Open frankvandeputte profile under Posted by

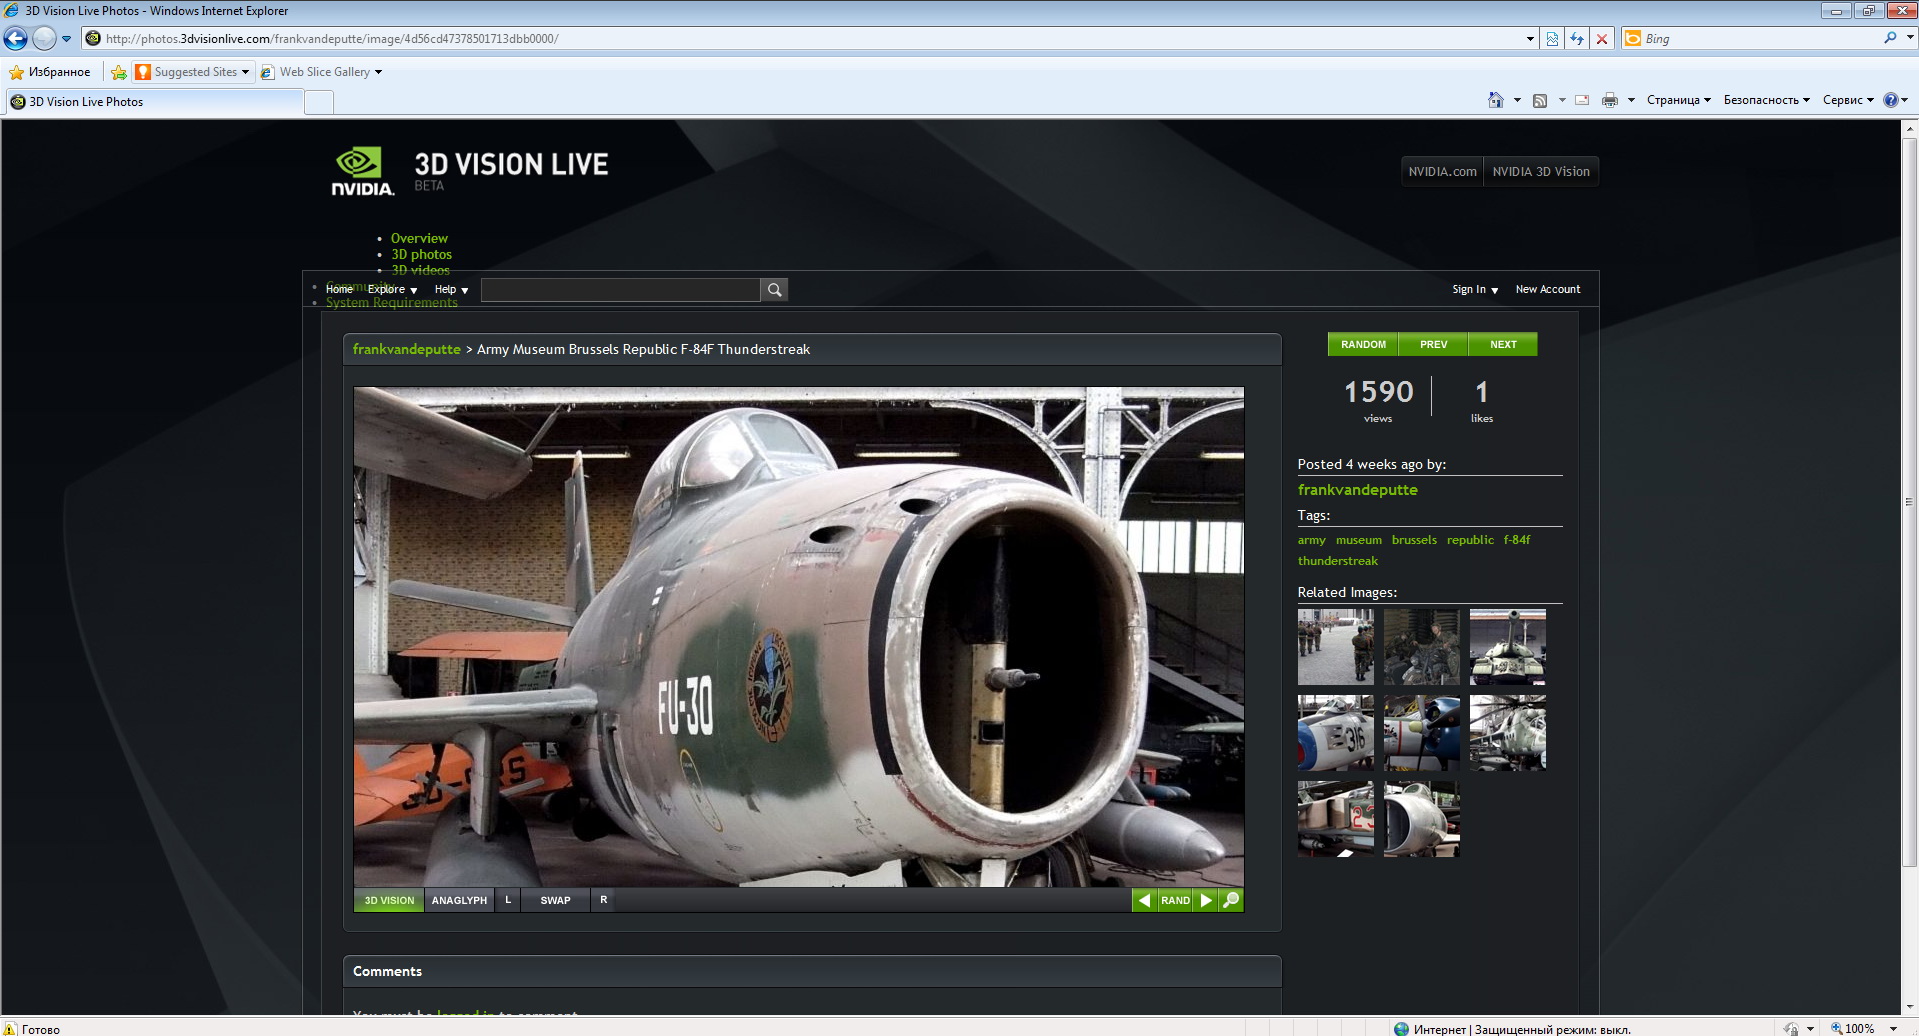[x=1357, y=490]
